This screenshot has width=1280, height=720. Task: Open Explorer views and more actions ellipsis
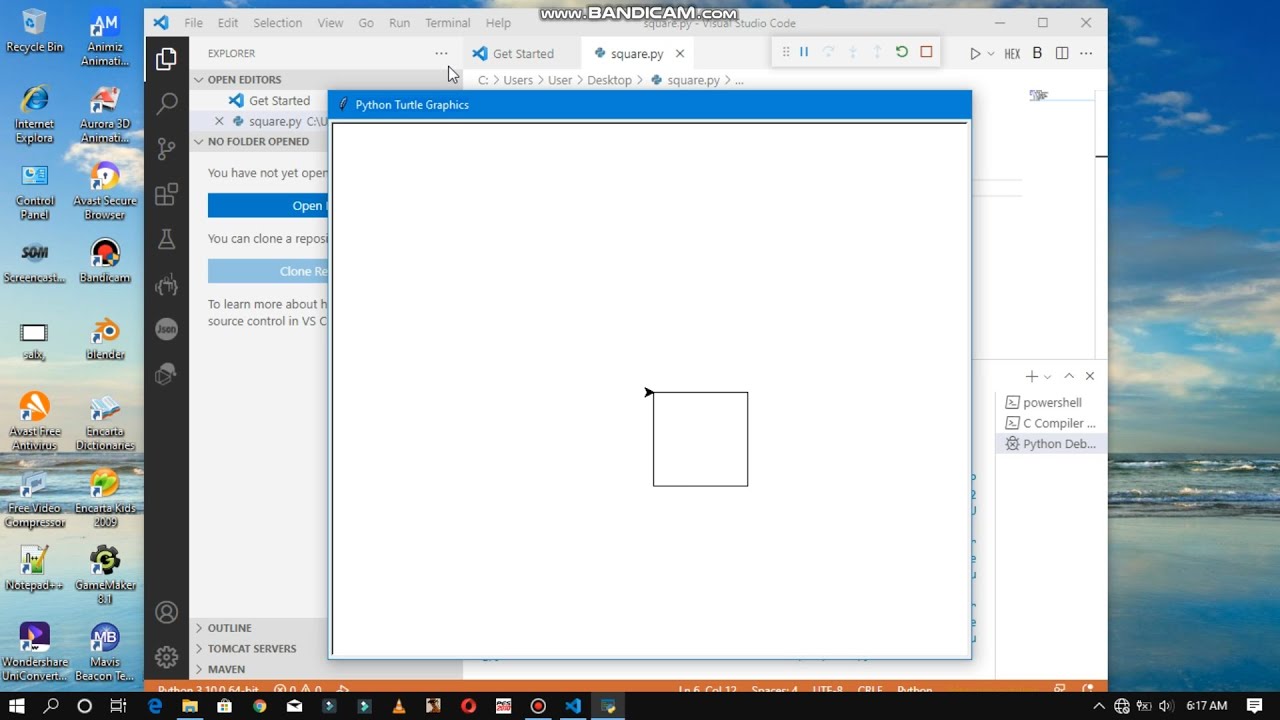[x=441, y=53]
